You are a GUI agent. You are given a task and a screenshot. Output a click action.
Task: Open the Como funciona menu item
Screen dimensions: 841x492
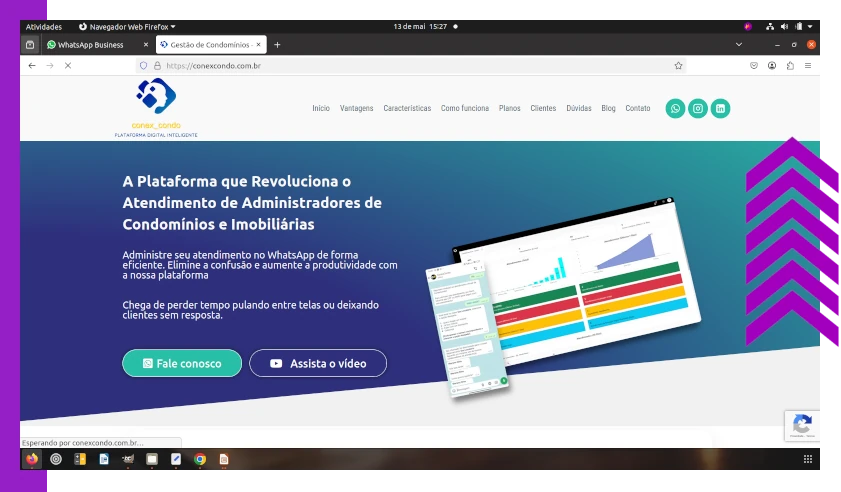point(465,108)
